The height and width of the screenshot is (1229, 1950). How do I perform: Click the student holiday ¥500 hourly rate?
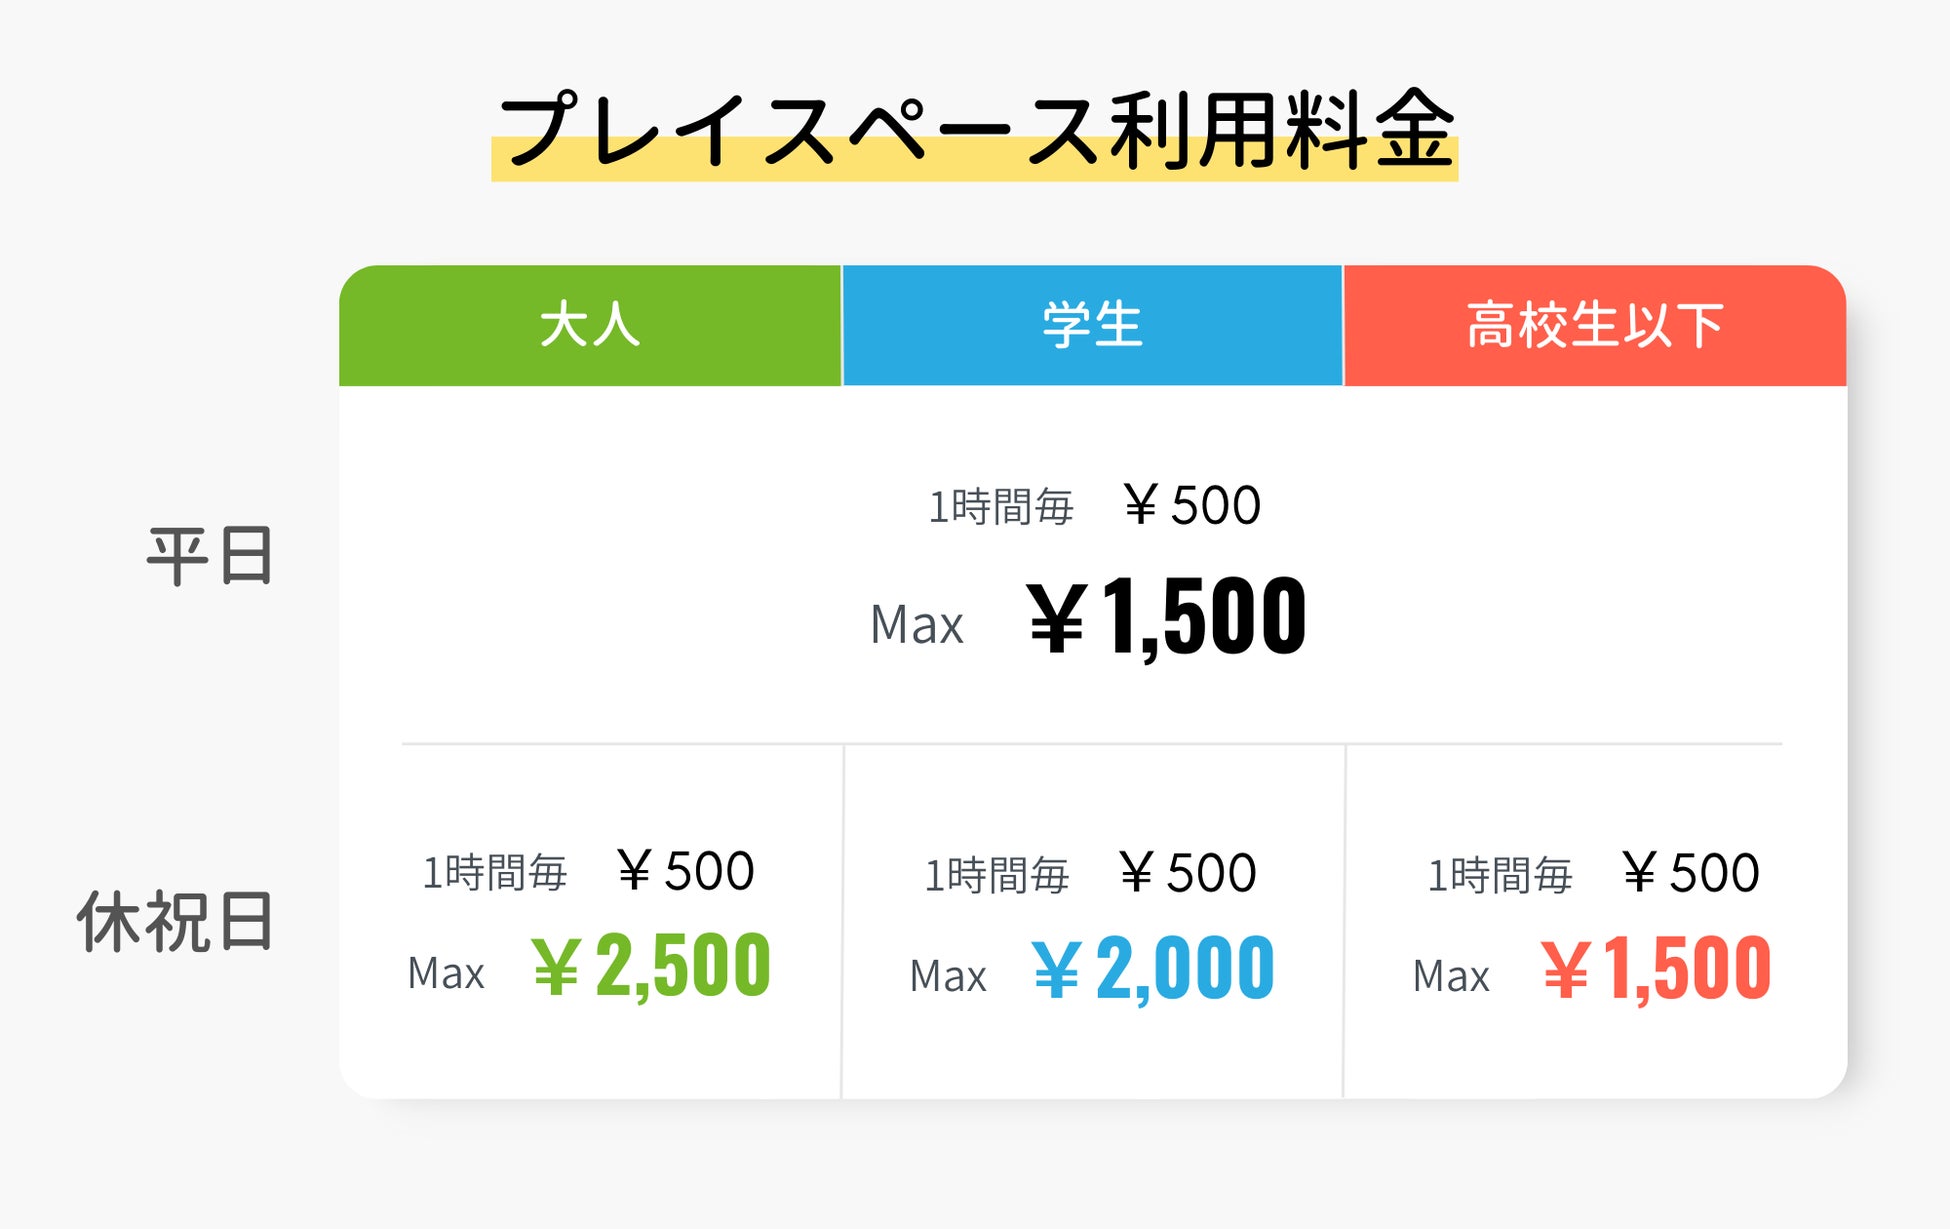[x=1187, y=873]
